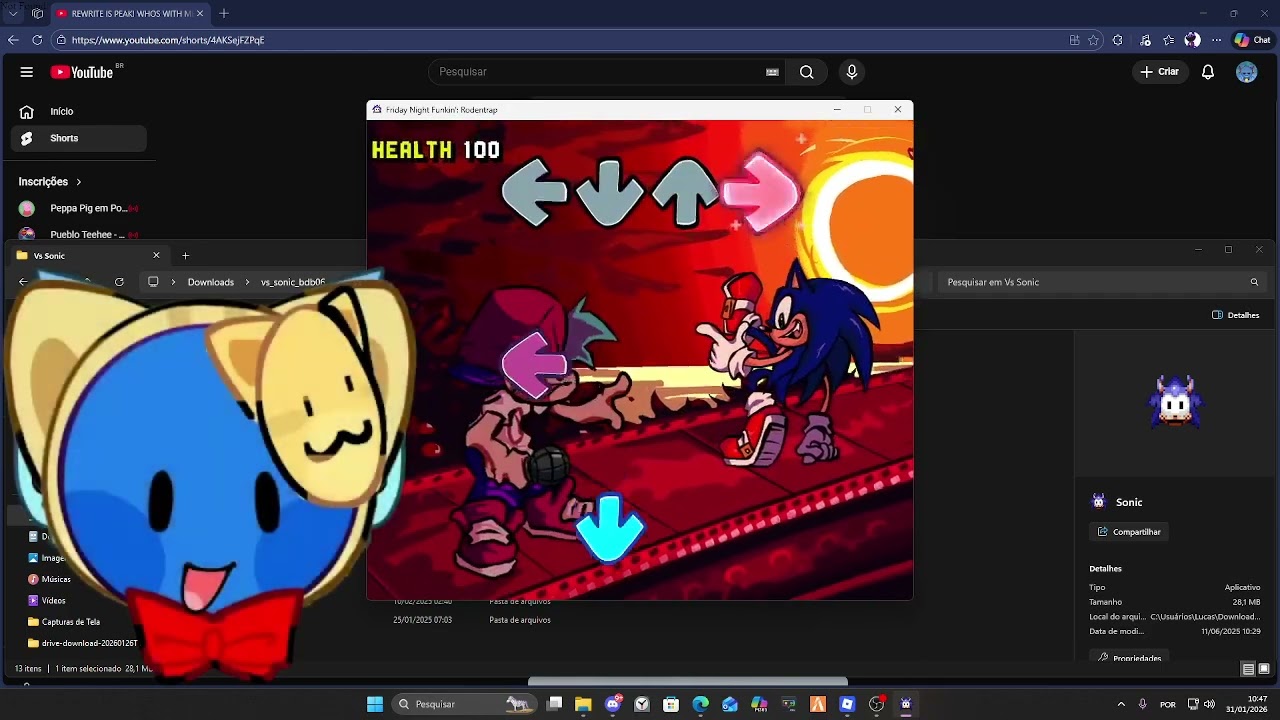Start voice search with the microphone icon
1280x720 pixels.
(852, 72)
